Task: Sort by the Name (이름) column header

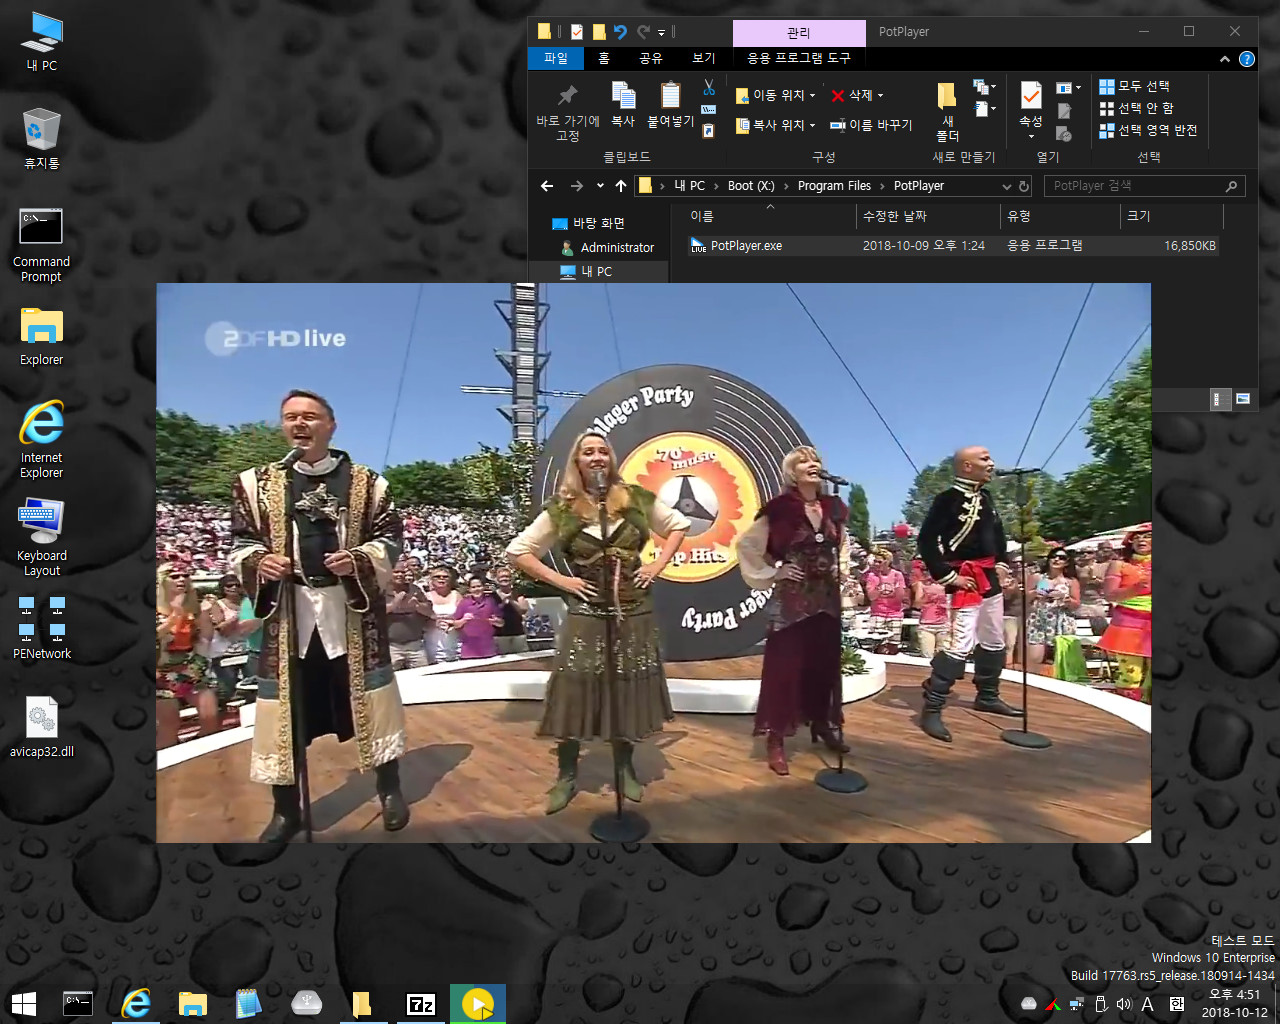Action: point(770,216)
